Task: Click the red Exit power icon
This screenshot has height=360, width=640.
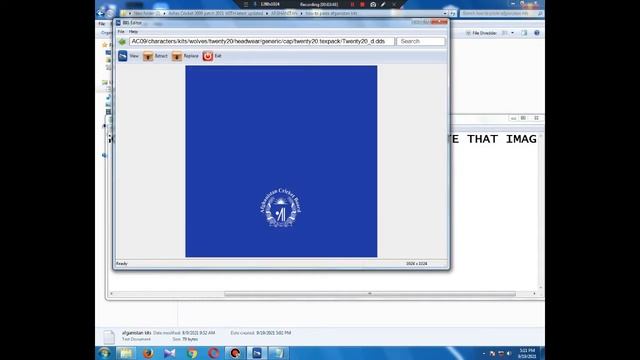Action: tap(208, 56)
